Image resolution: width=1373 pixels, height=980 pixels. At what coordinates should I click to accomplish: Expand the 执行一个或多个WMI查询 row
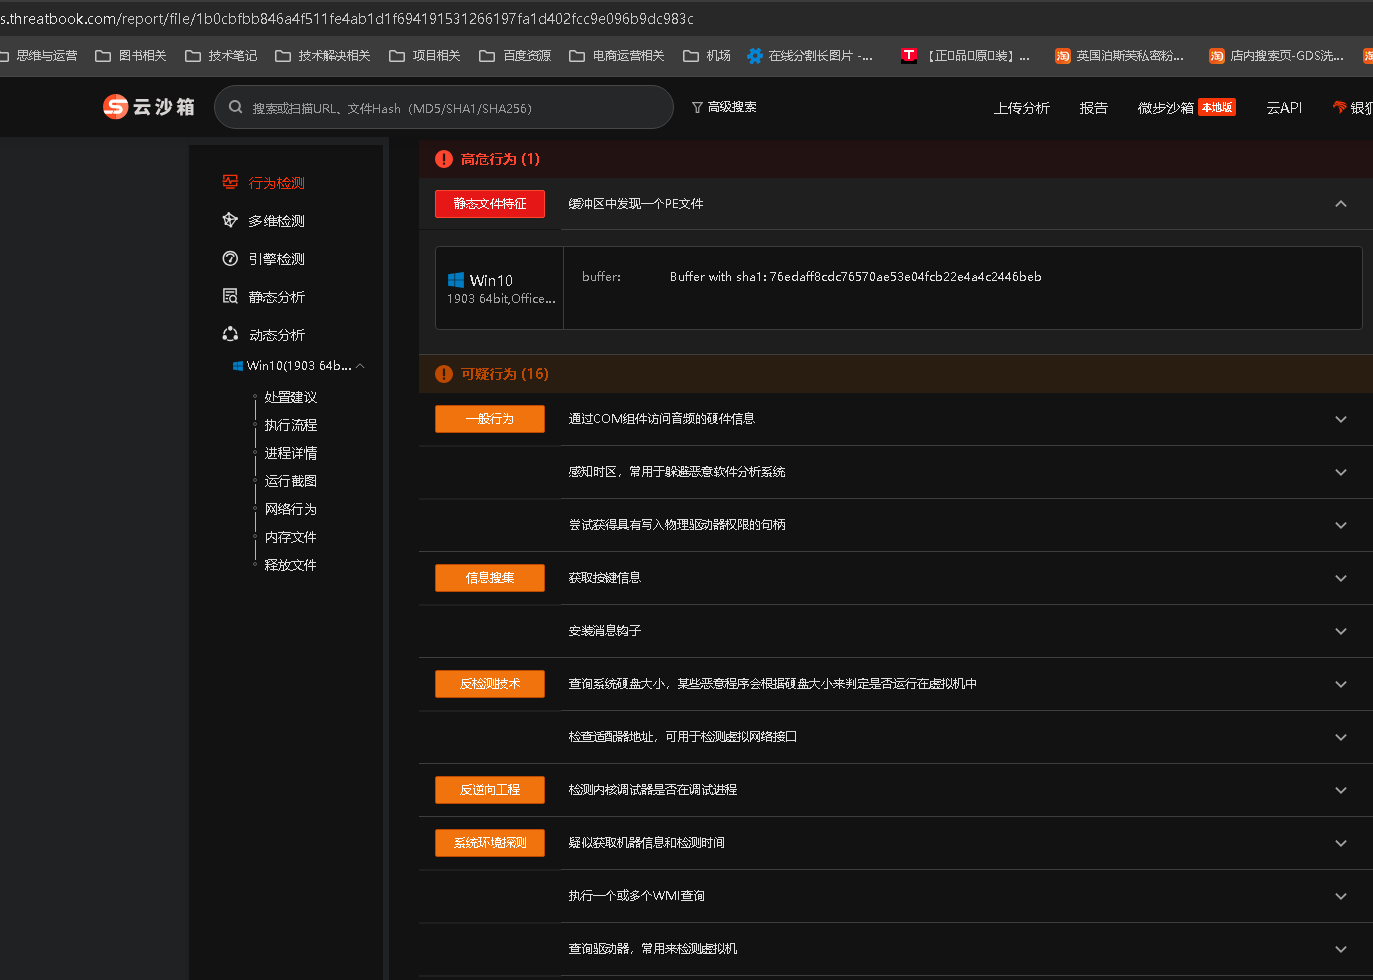click(x=1341, y=896)
